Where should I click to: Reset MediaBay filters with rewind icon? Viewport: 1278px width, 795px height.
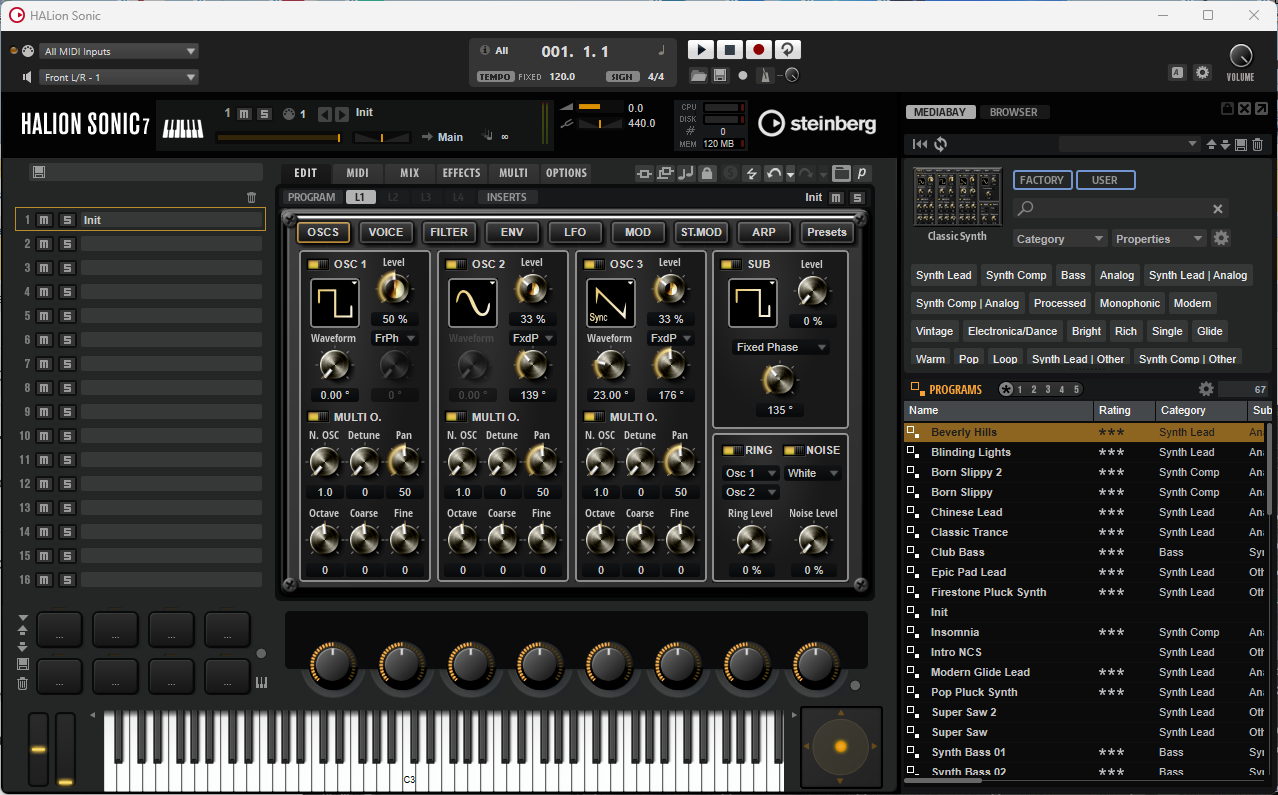click(920, 144)
